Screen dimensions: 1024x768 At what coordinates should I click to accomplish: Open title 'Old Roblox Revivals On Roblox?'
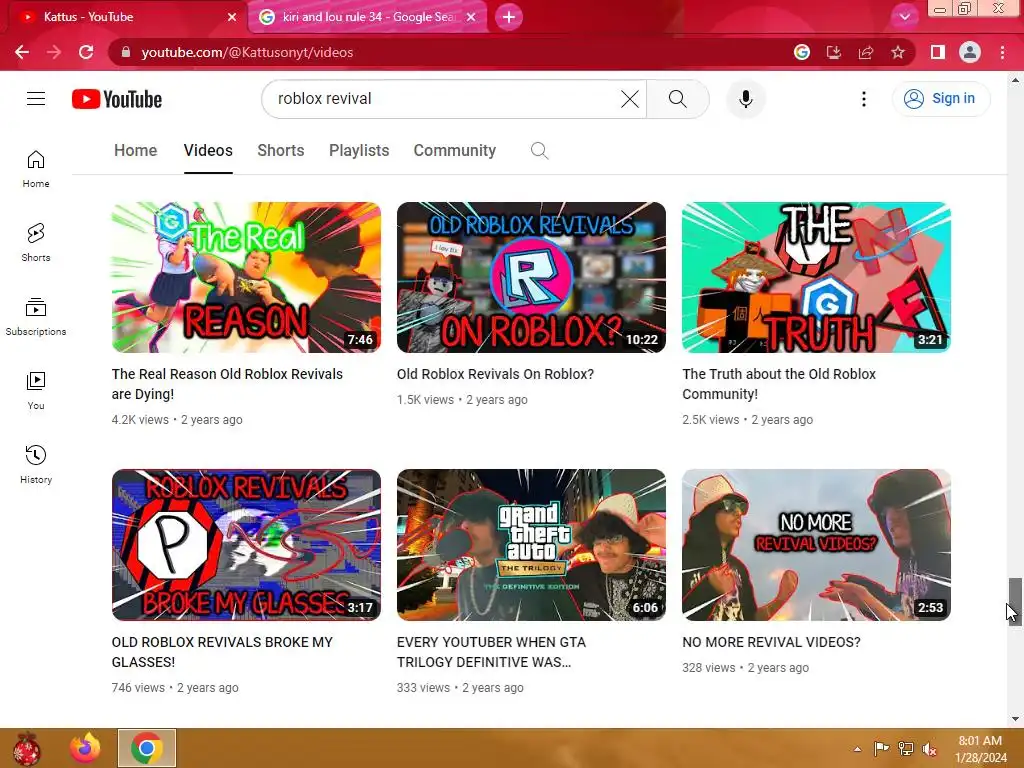(x=495, y=374)
